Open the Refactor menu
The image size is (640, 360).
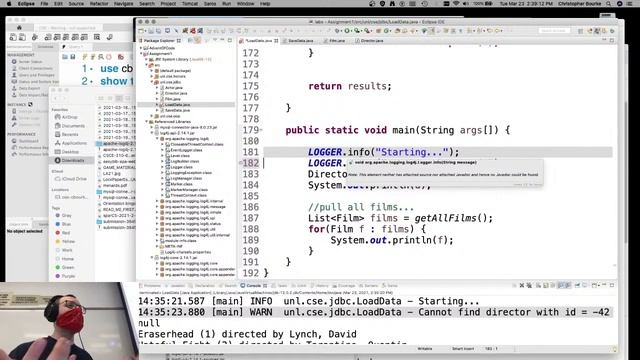pyautogui.click(x=99, y=4)
